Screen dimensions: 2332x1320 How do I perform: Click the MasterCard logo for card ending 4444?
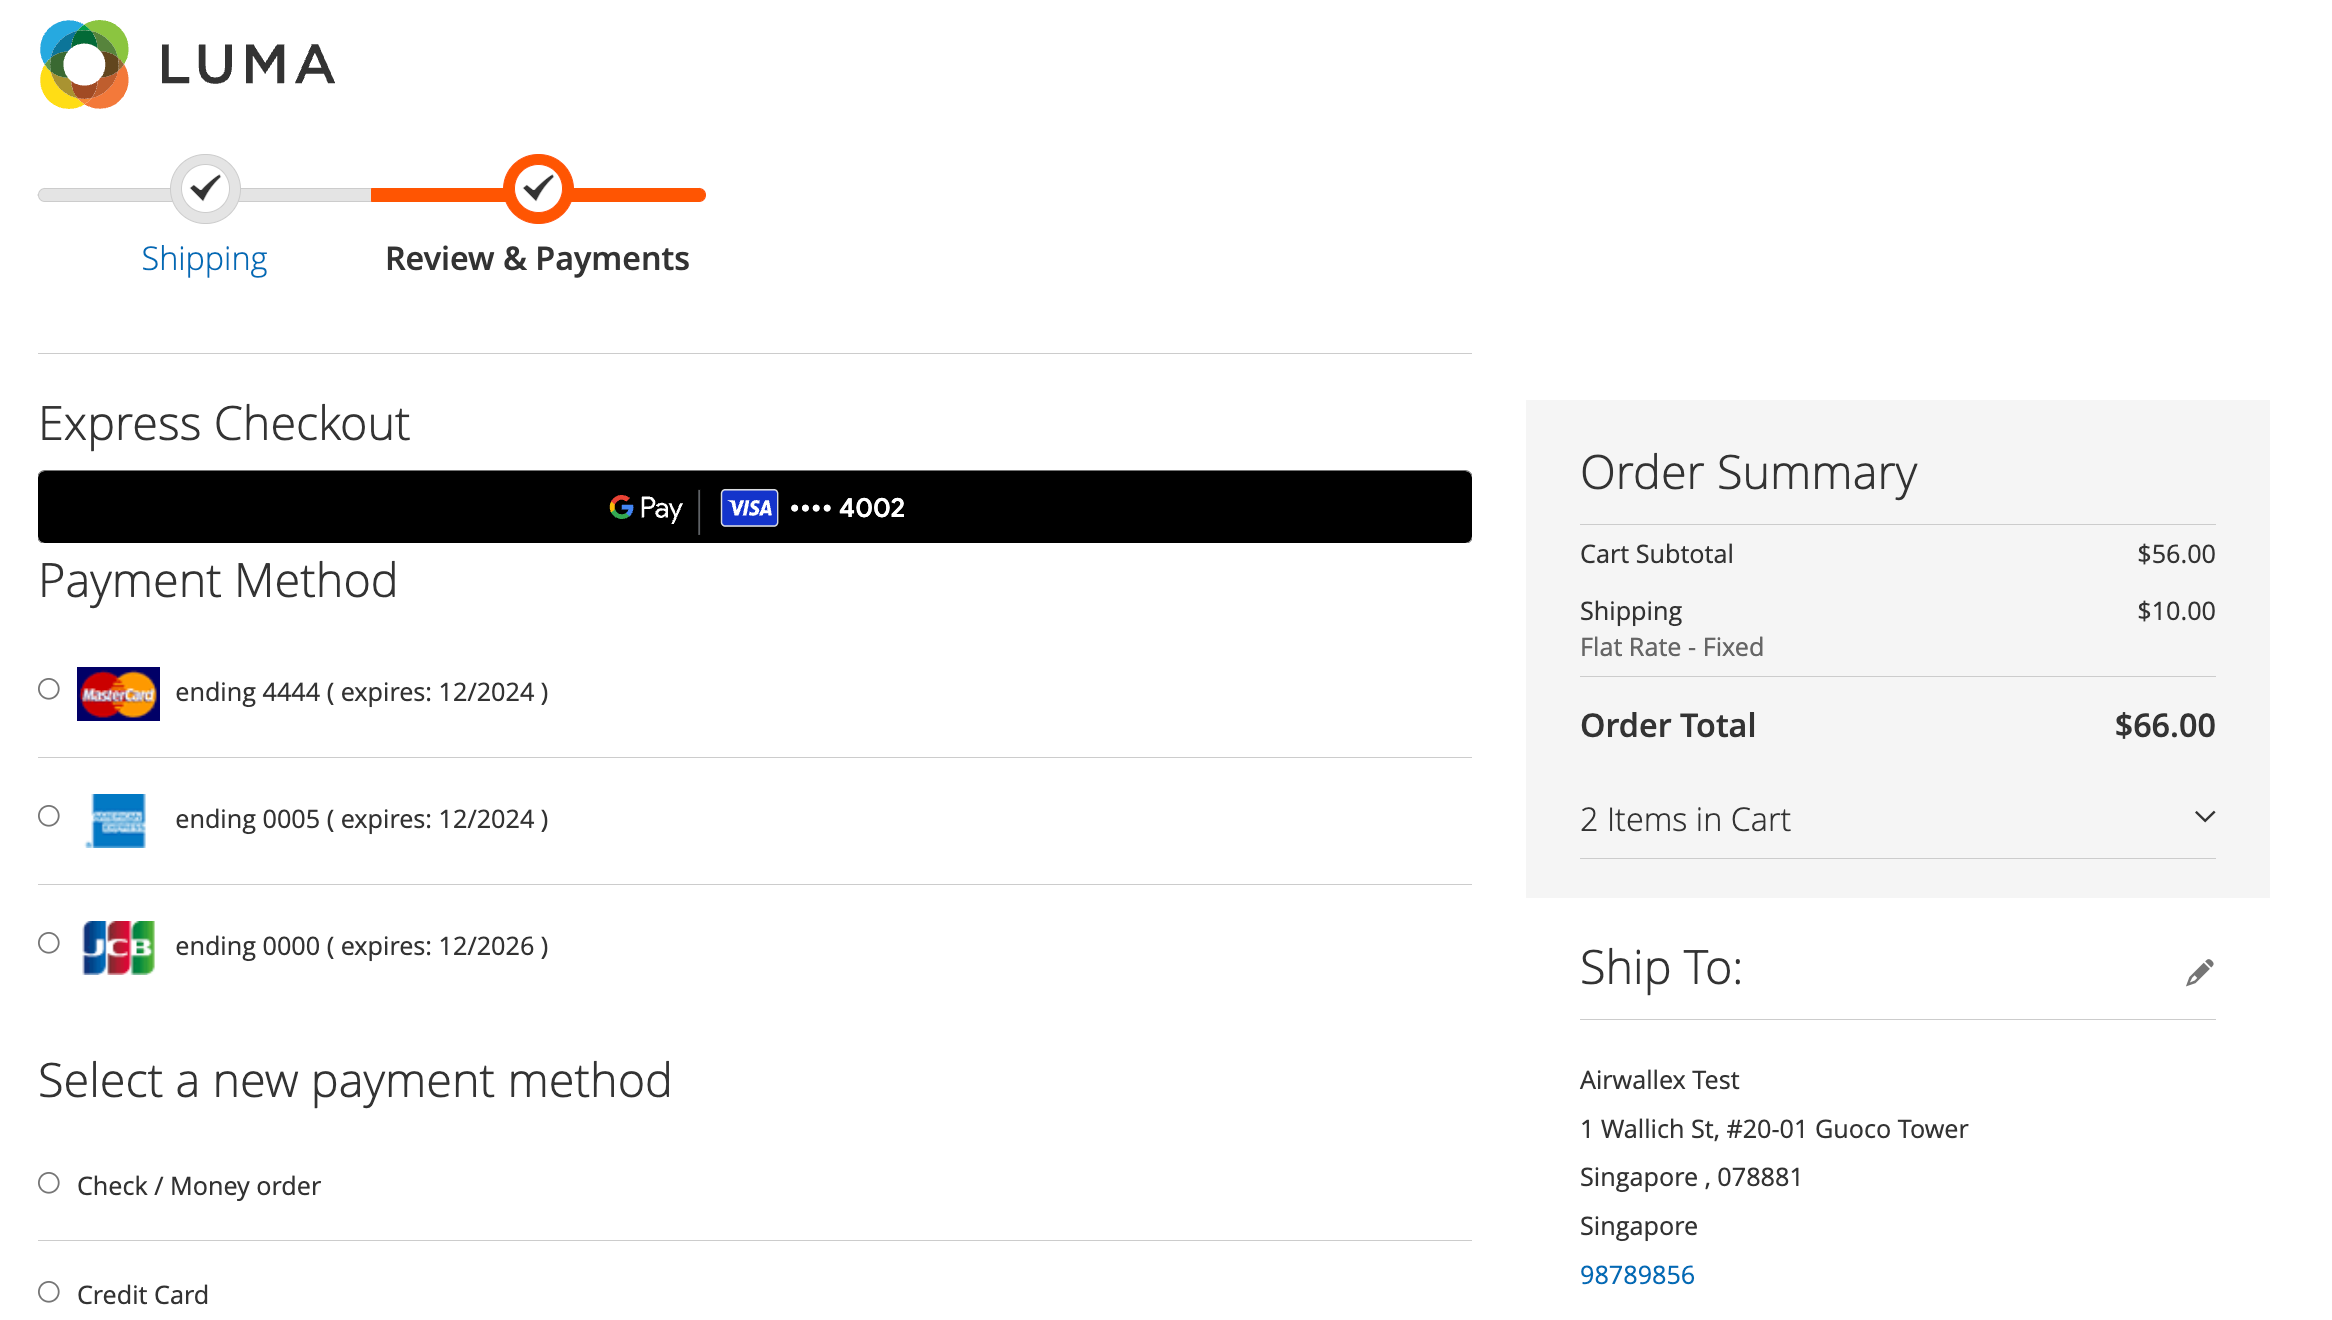pyautogui.click(x=117, y=693)
